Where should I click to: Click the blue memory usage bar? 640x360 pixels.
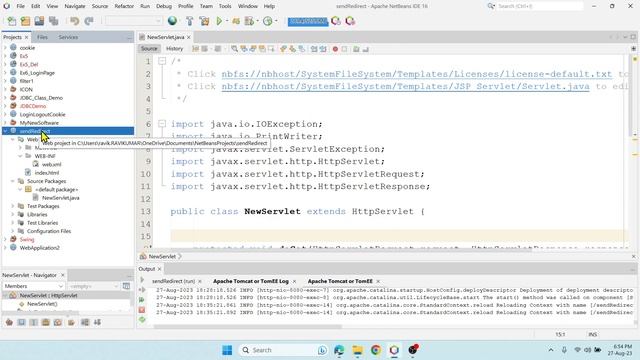[x=308, y=21]
